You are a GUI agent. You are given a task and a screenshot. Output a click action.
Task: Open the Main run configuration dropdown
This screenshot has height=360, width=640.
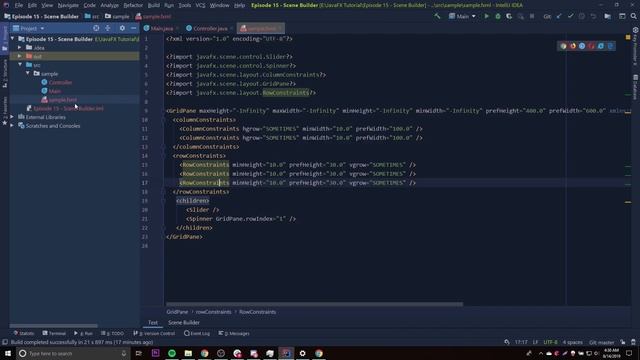pos(462,16)
